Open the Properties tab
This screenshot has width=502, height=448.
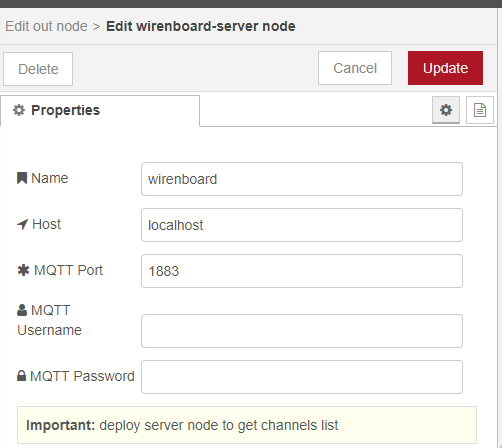coord(100,110)
